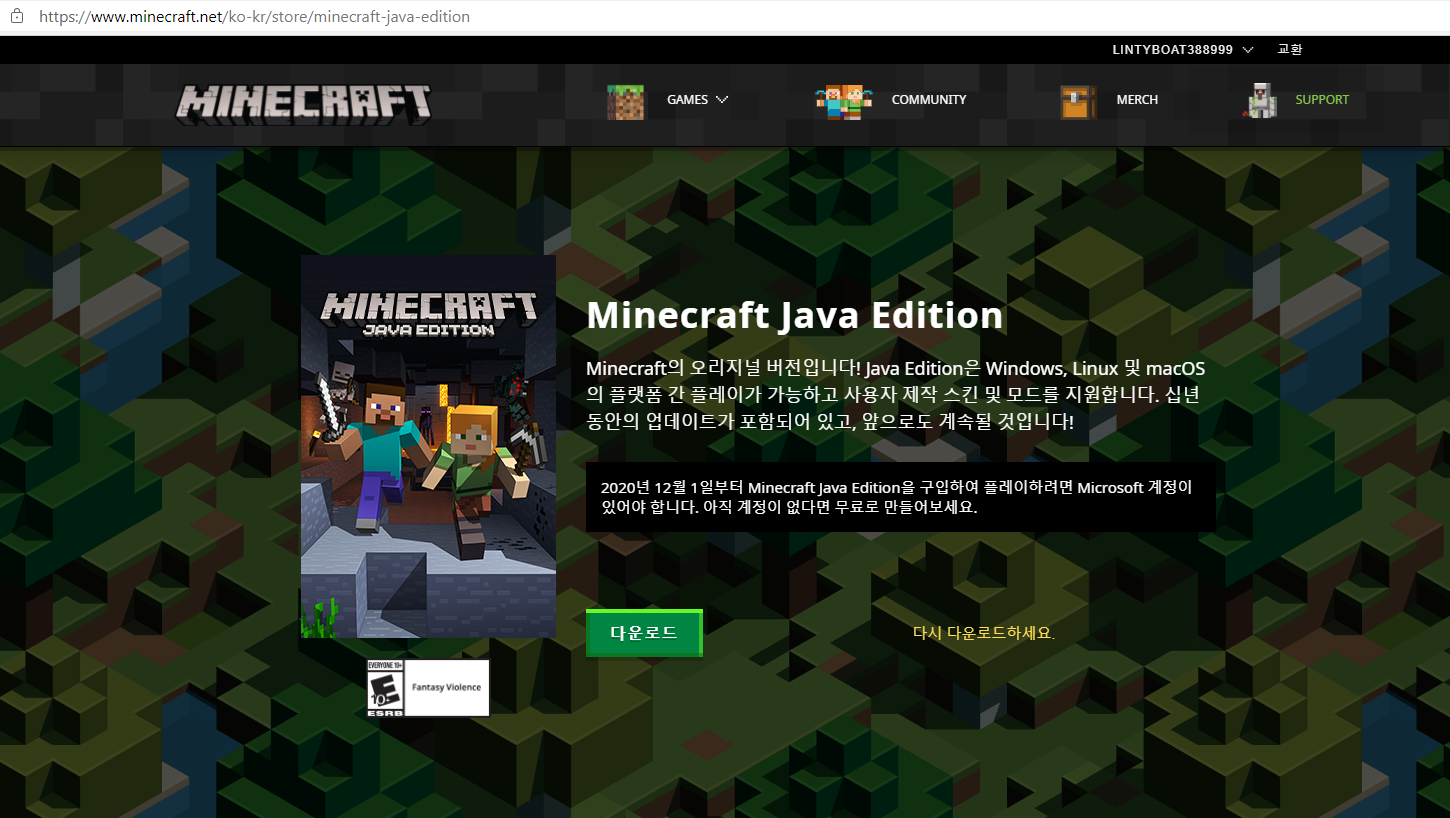This screenshot has height=818, width=1450.
Task: Click the treasure chest Merch icon
Action: [1078, 102]
